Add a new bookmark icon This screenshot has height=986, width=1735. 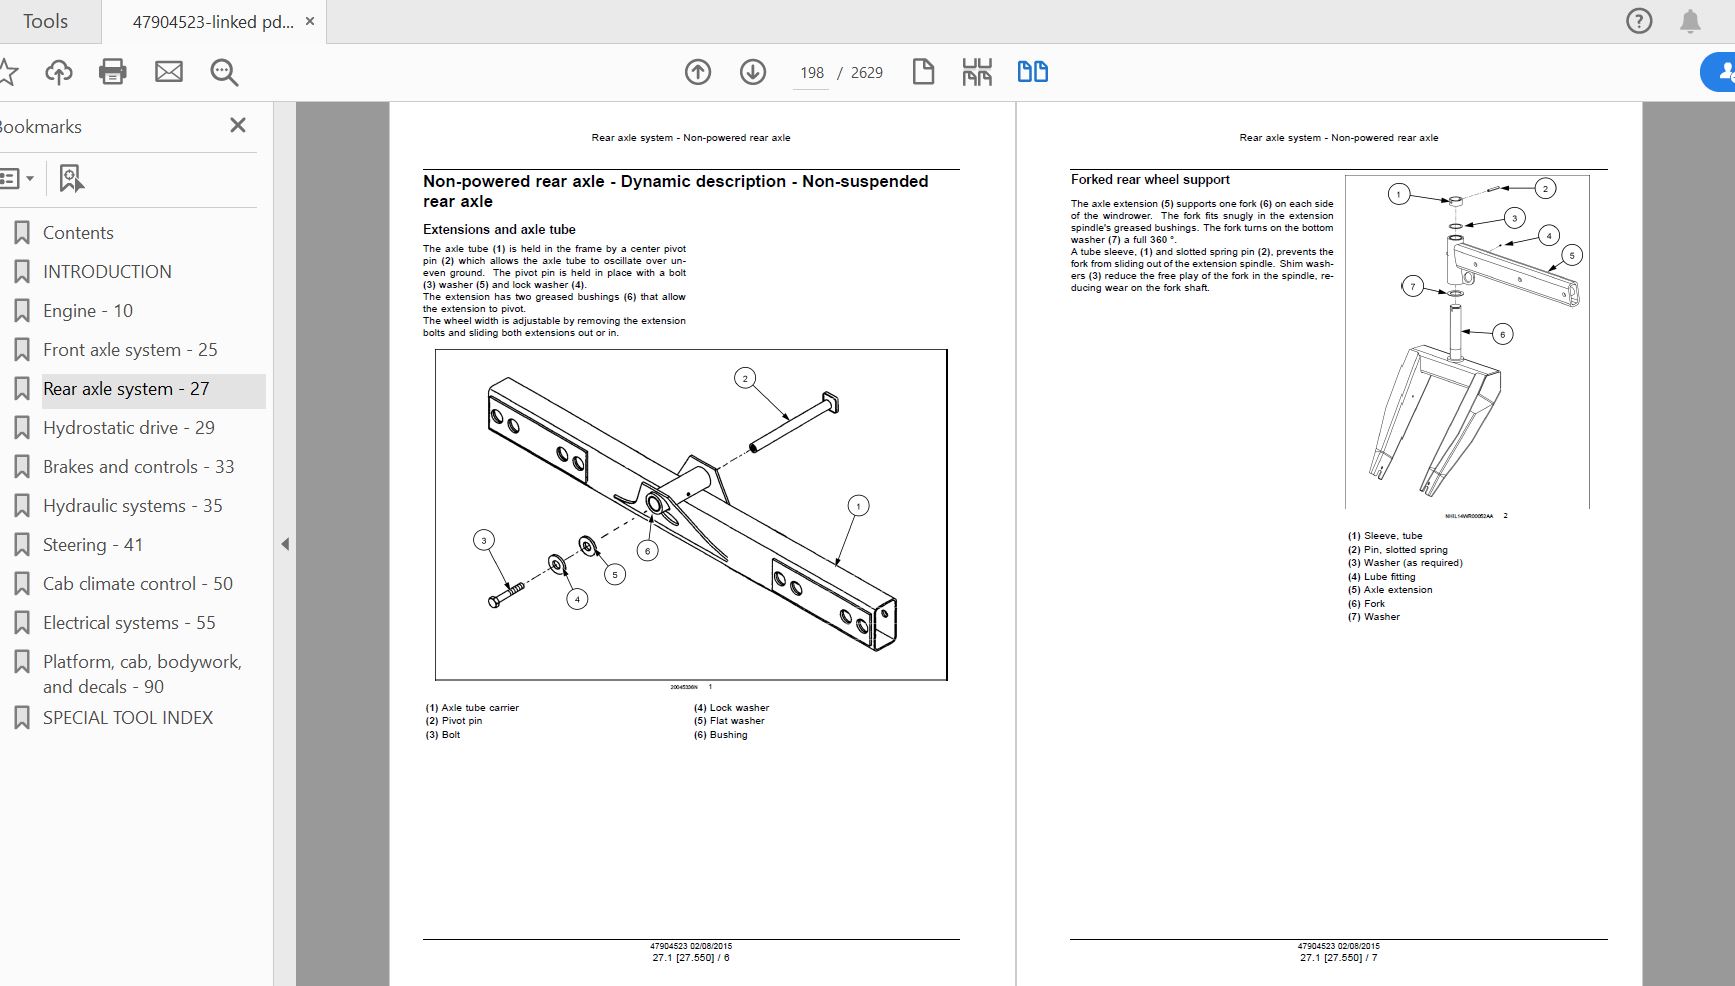click(x=70, y=179)
